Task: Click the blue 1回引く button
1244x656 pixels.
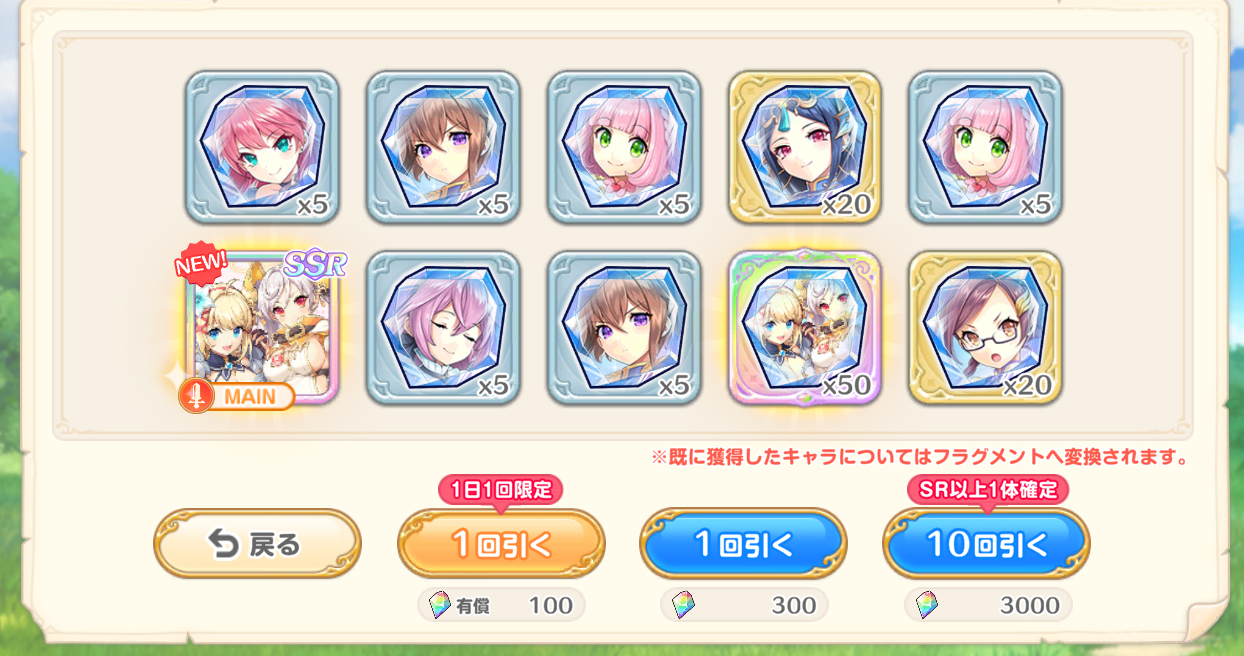Action: [743, 544]
